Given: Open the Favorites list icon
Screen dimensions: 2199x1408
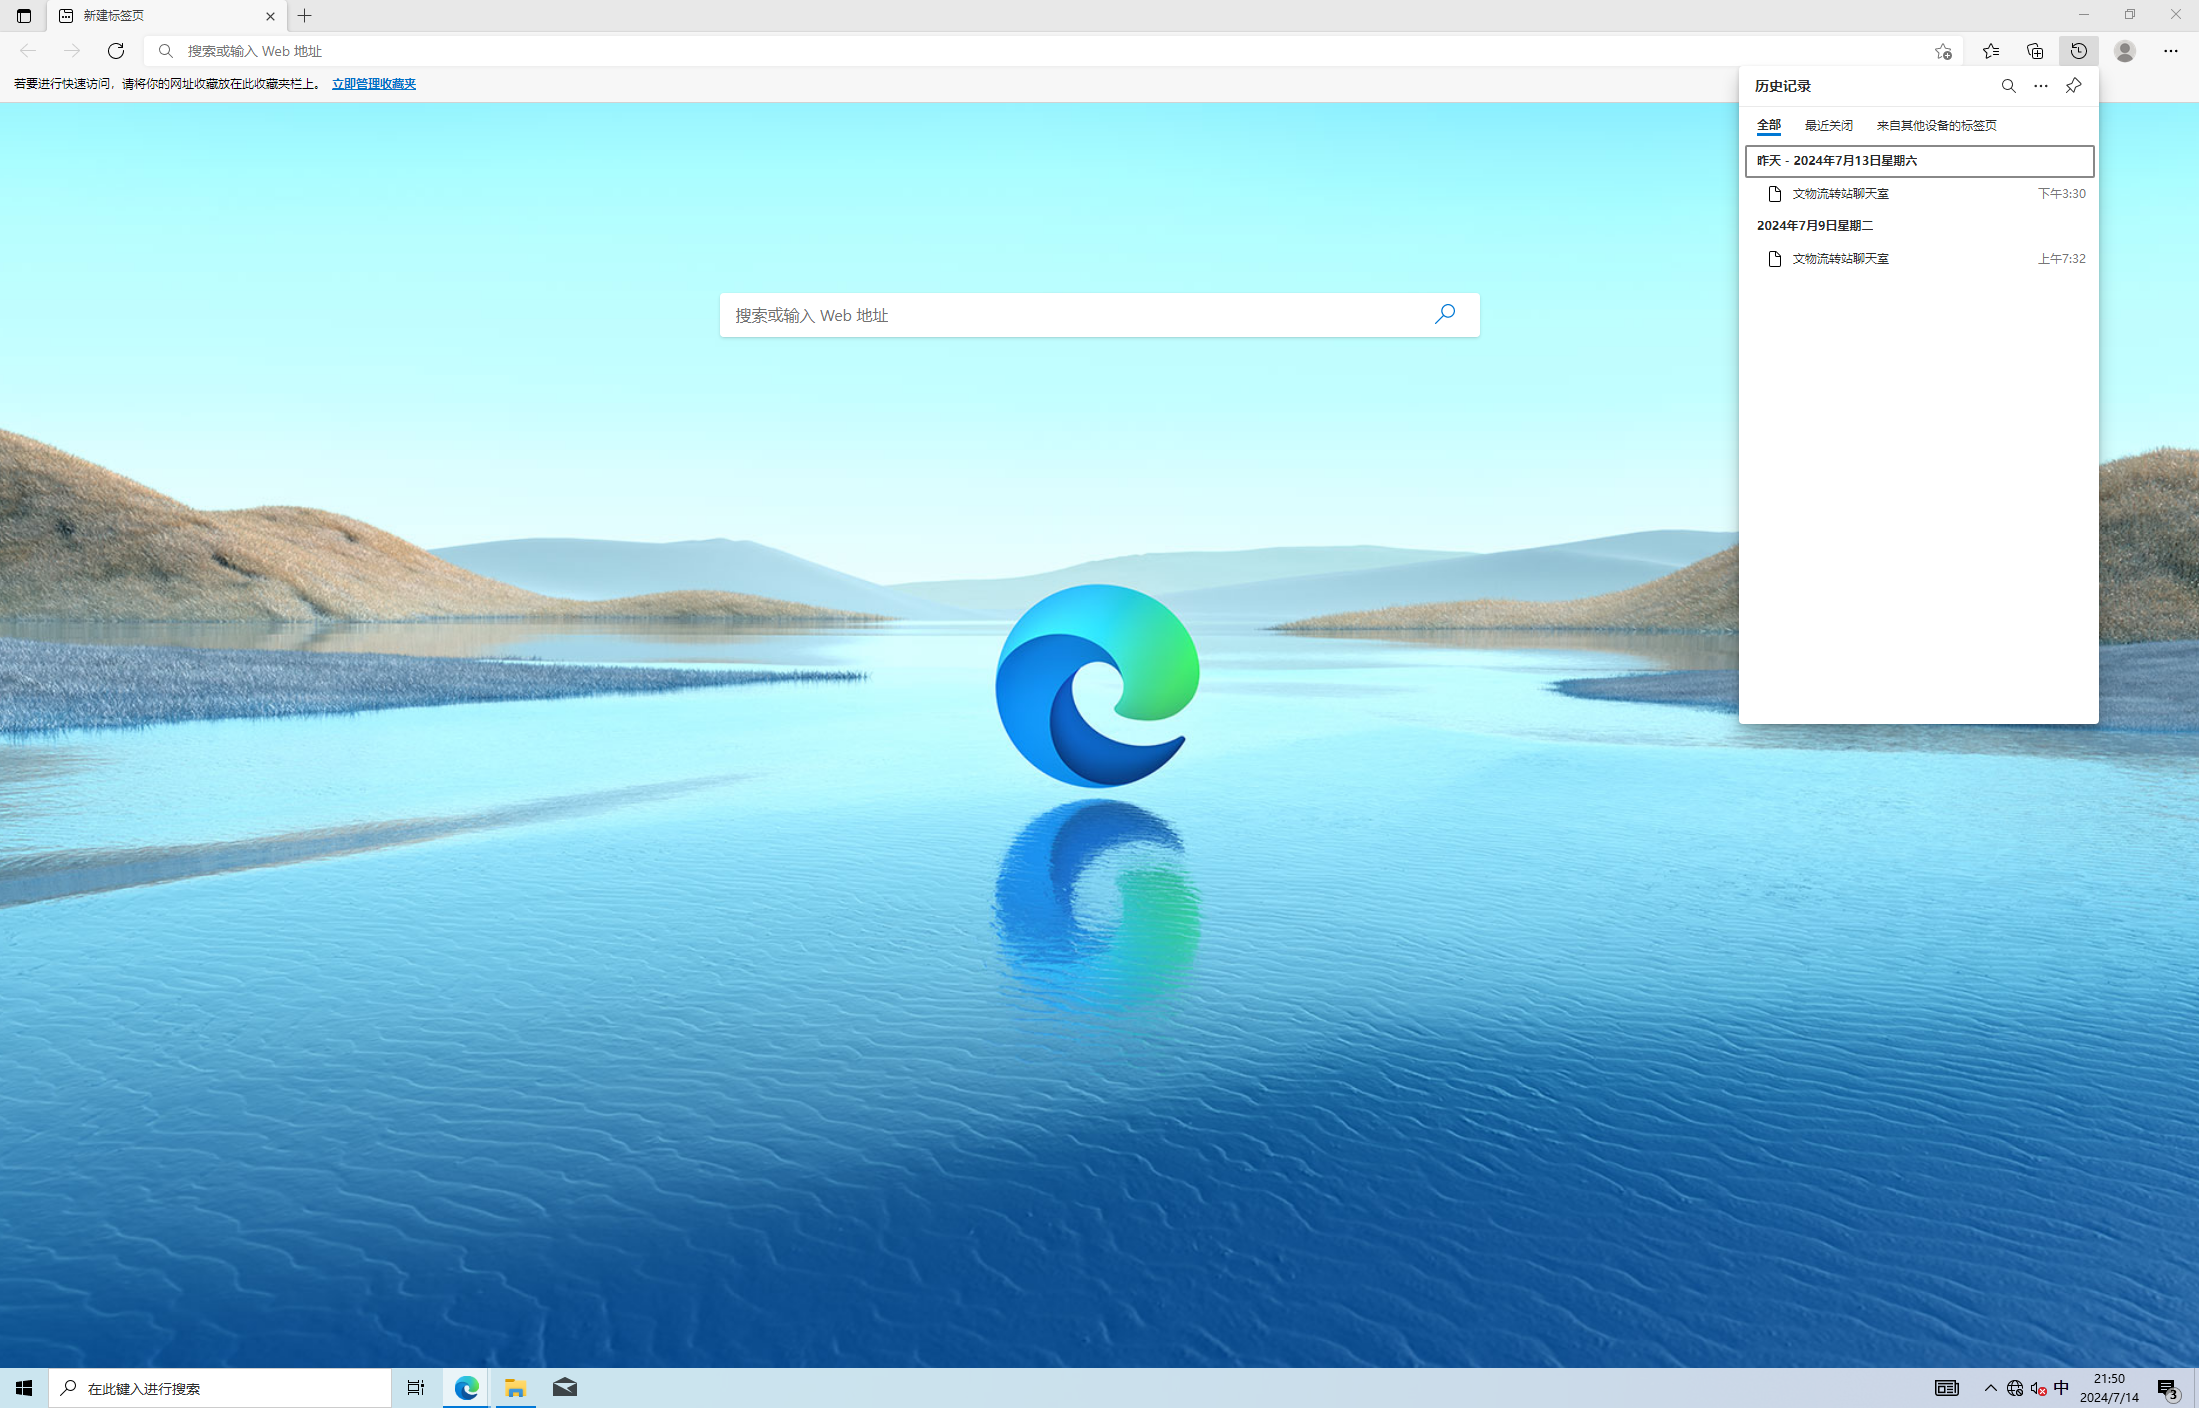Looking at the screenshot, I should (1991, 51).
